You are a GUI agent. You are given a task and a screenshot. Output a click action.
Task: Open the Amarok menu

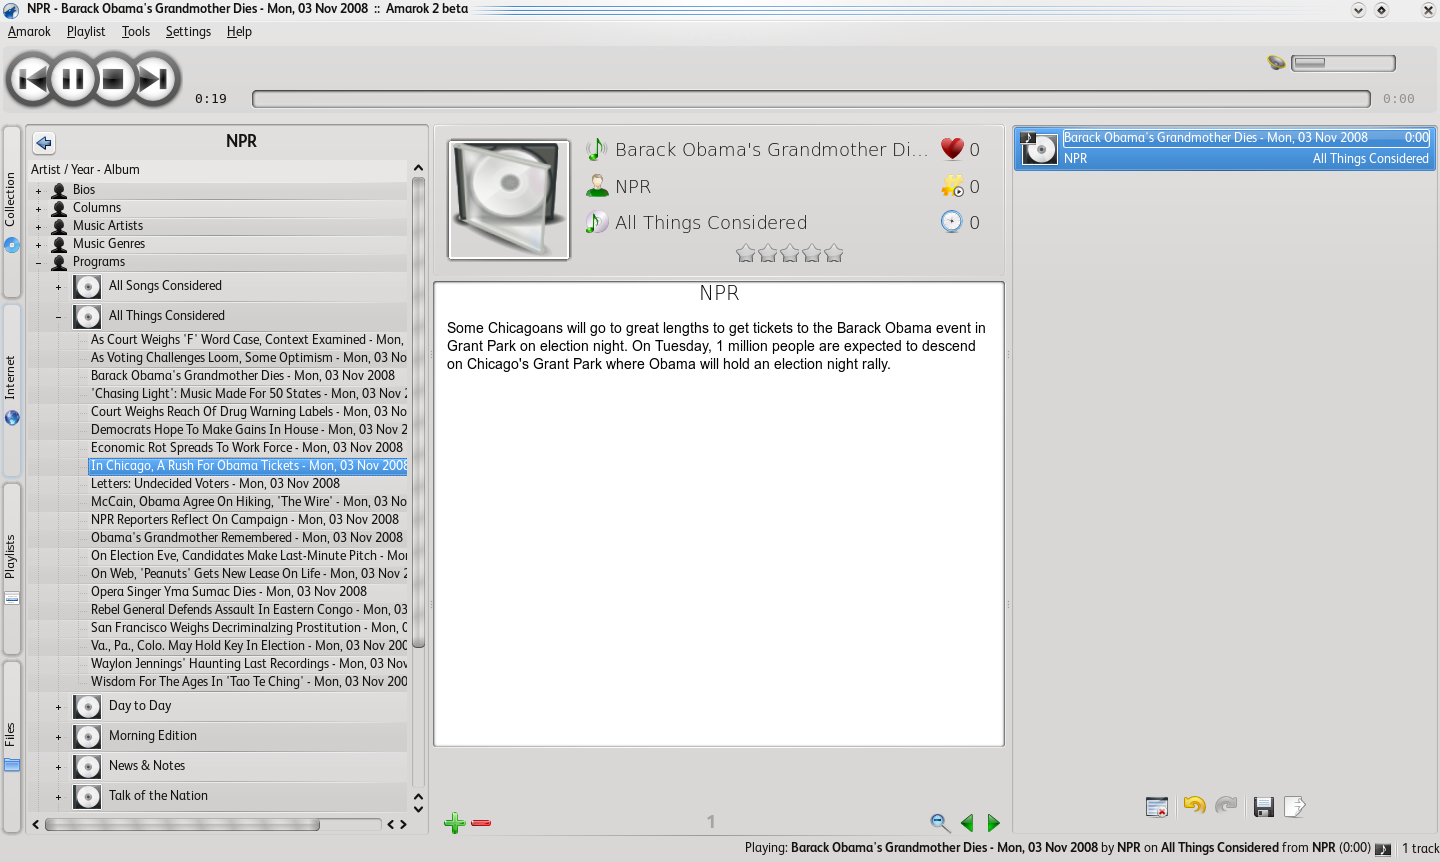click(x=29, y=31)
